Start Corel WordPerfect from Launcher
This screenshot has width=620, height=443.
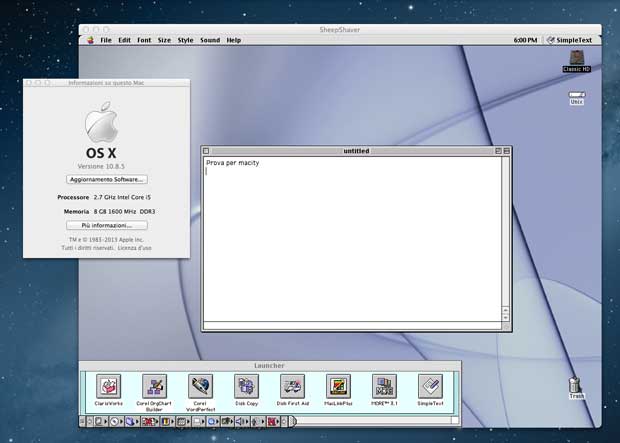201,386
